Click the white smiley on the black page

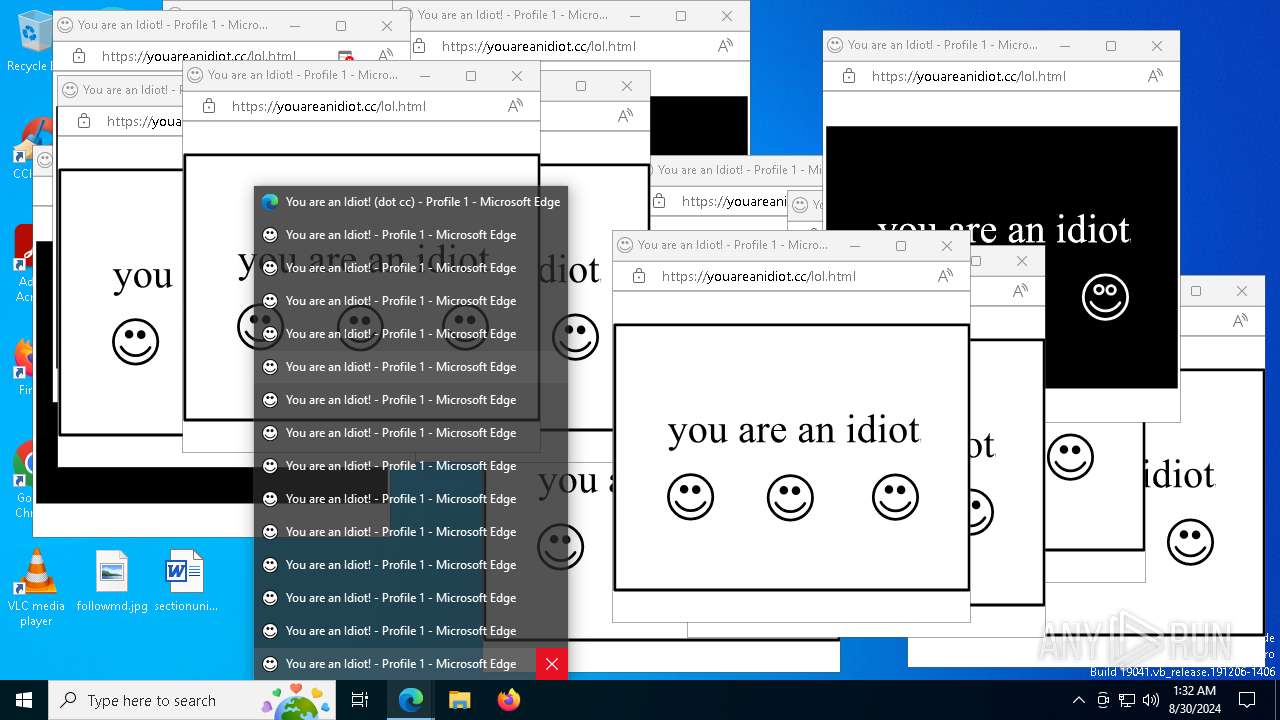click(1105, 297)
